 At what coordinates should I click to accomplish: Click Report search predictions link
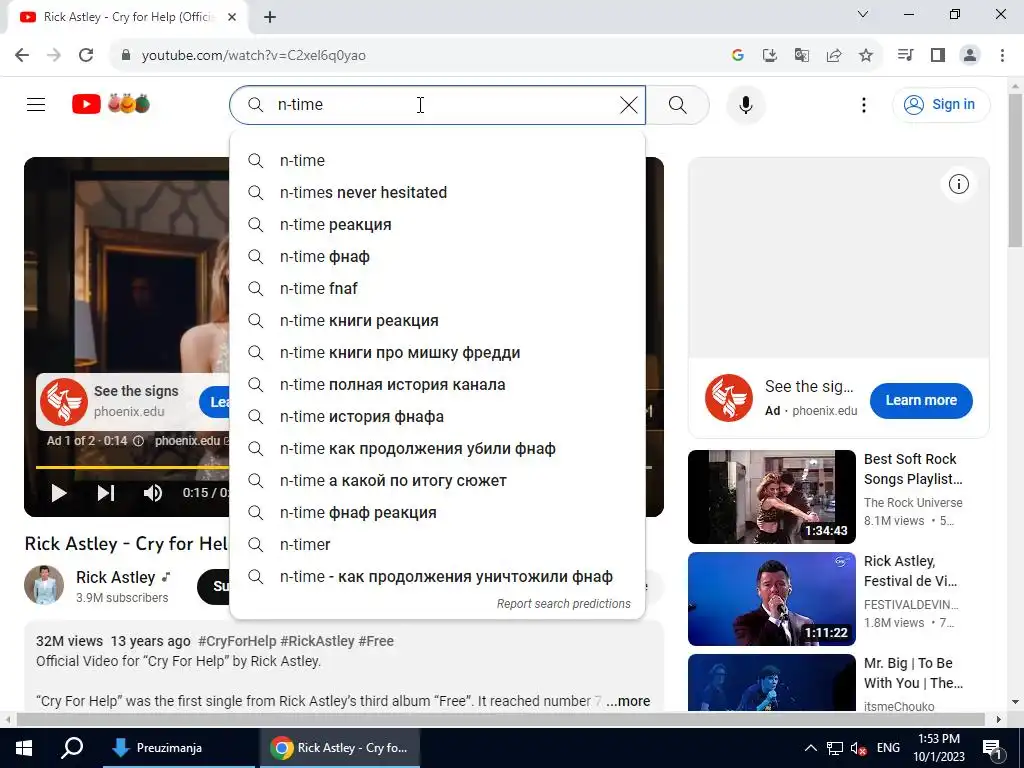(564, 604)
